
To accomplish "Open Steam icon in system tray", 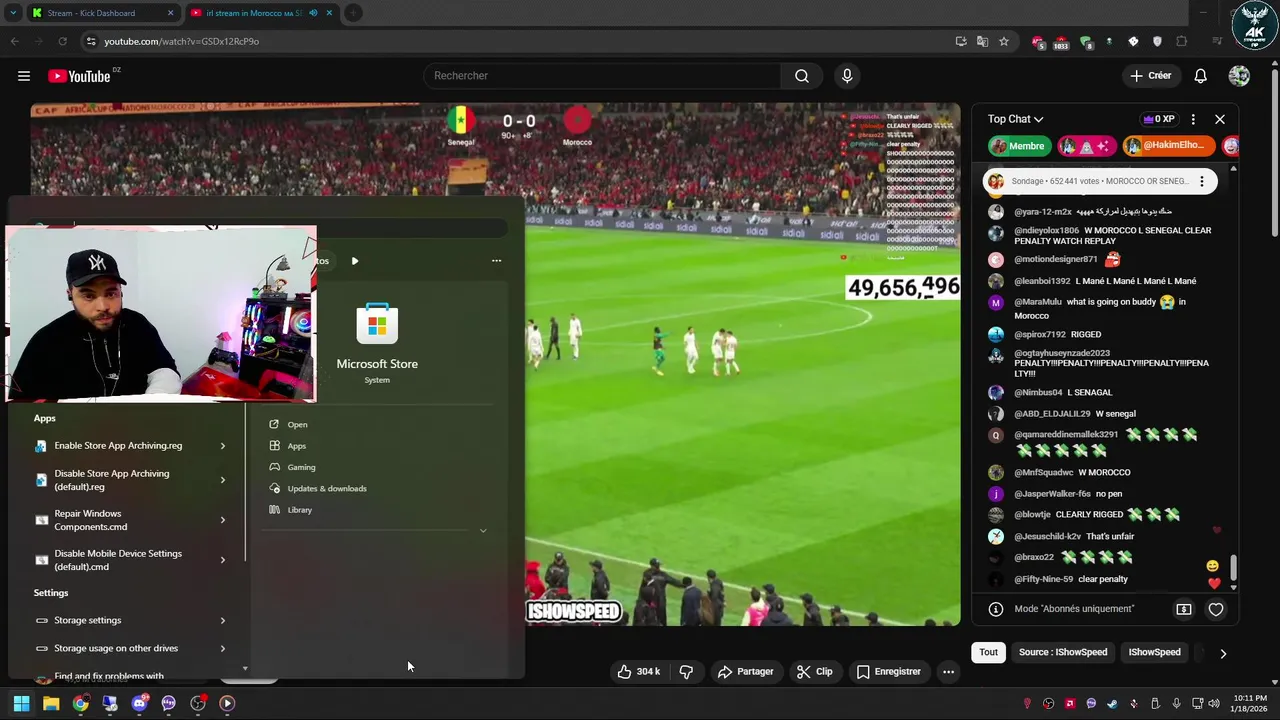I will point(1112,703).
